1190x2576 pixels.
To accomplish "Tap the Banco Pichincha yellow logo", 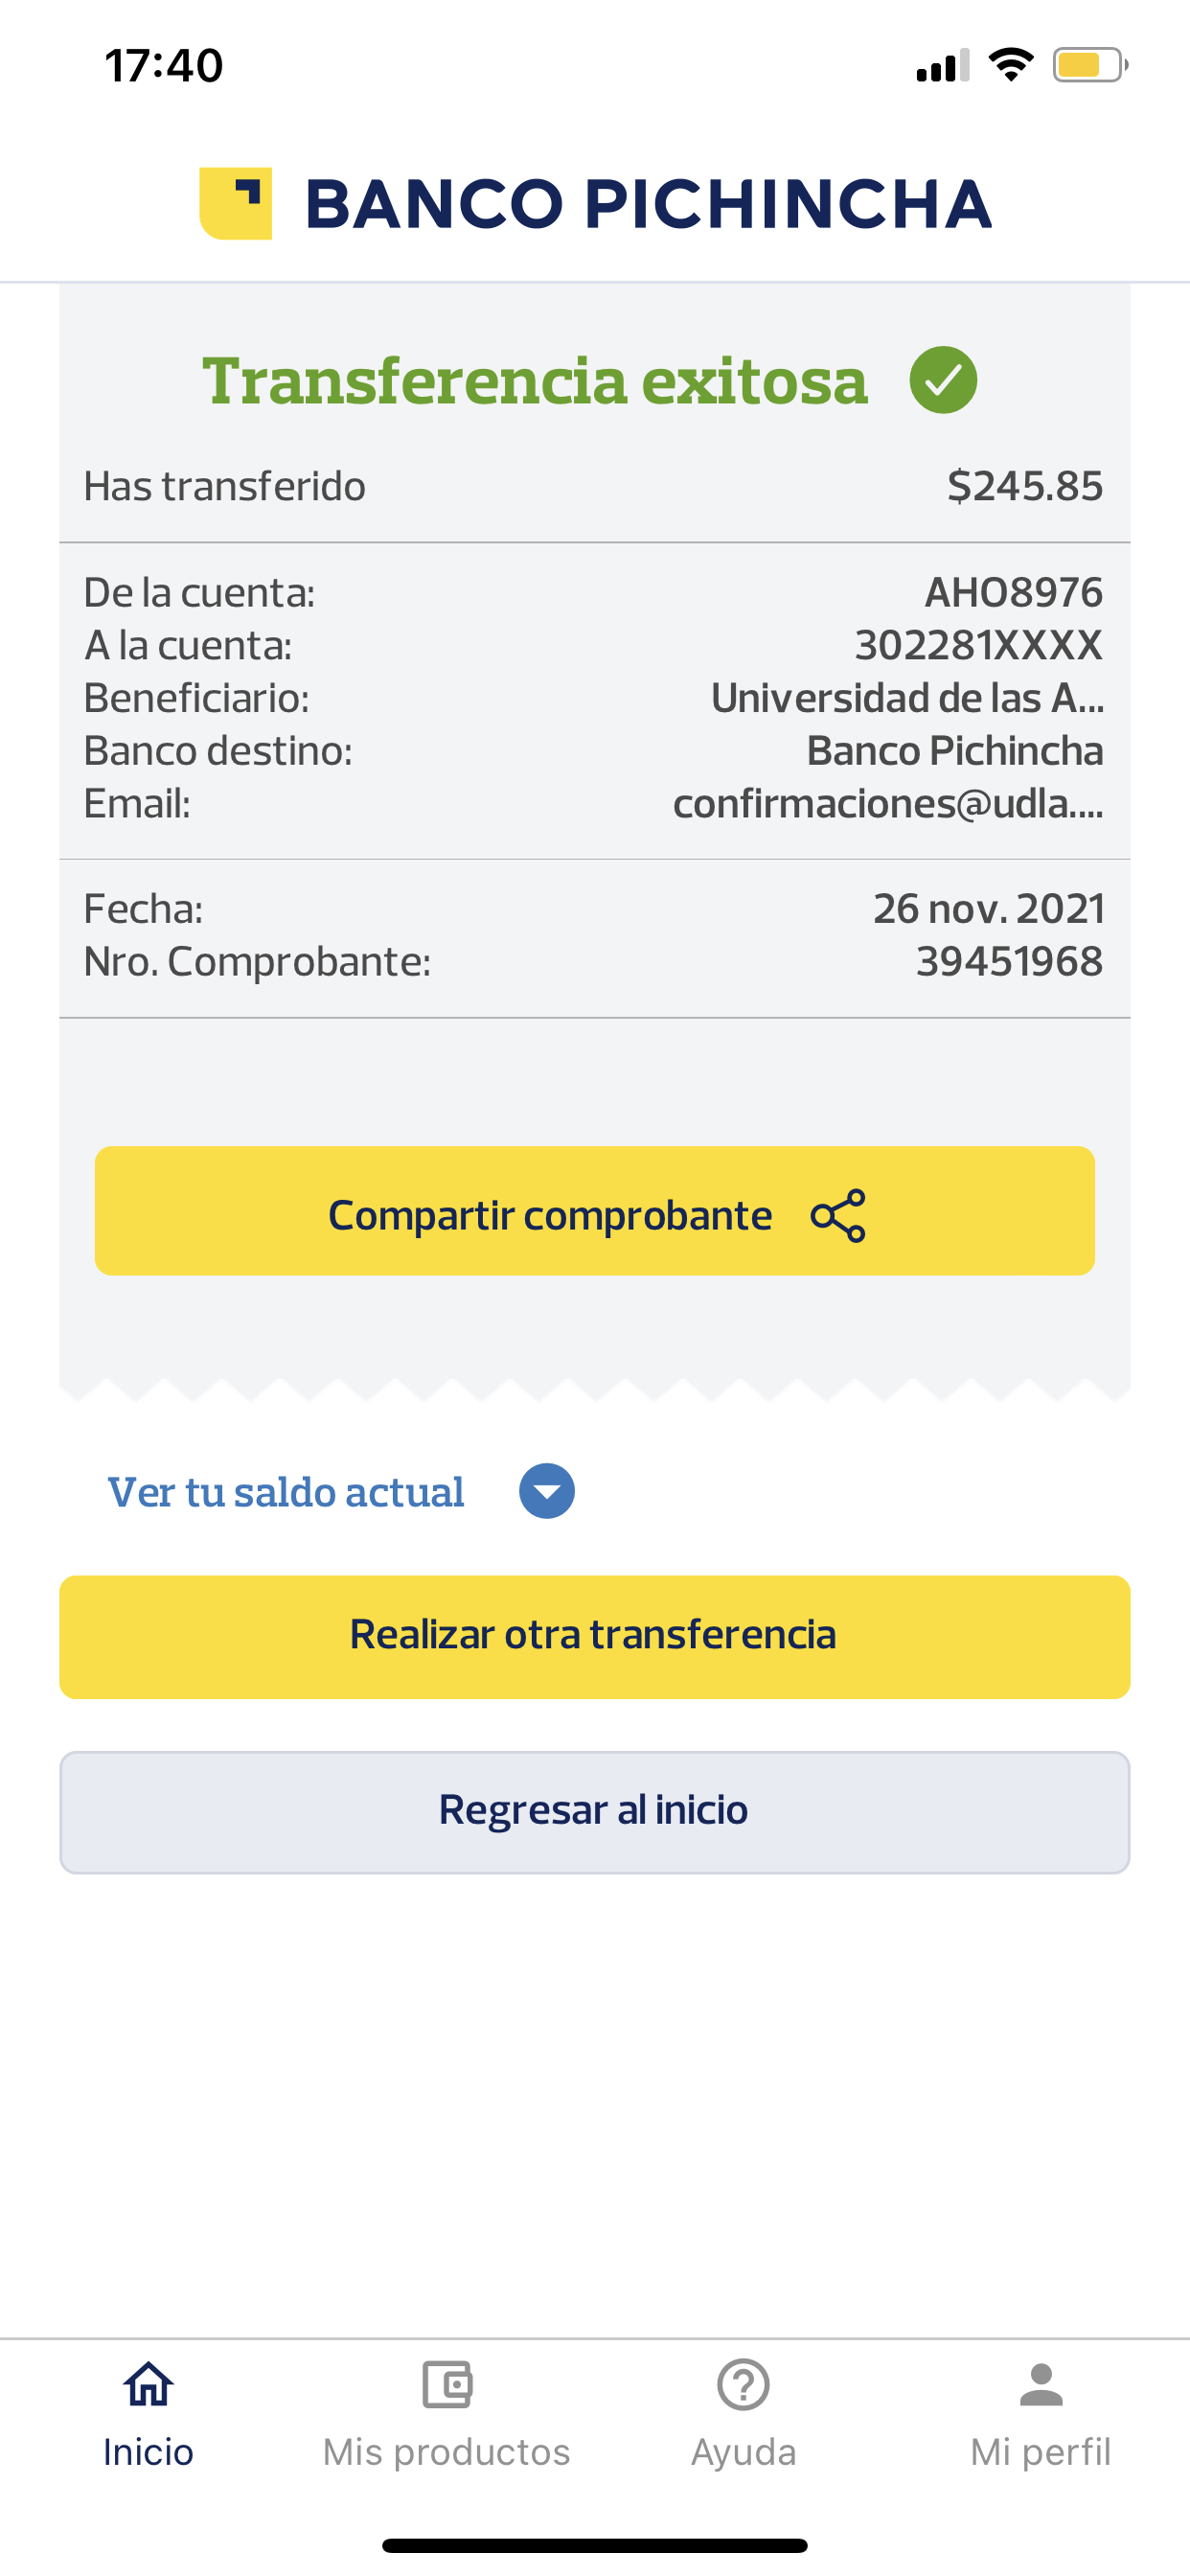I will tap(236, 203).
